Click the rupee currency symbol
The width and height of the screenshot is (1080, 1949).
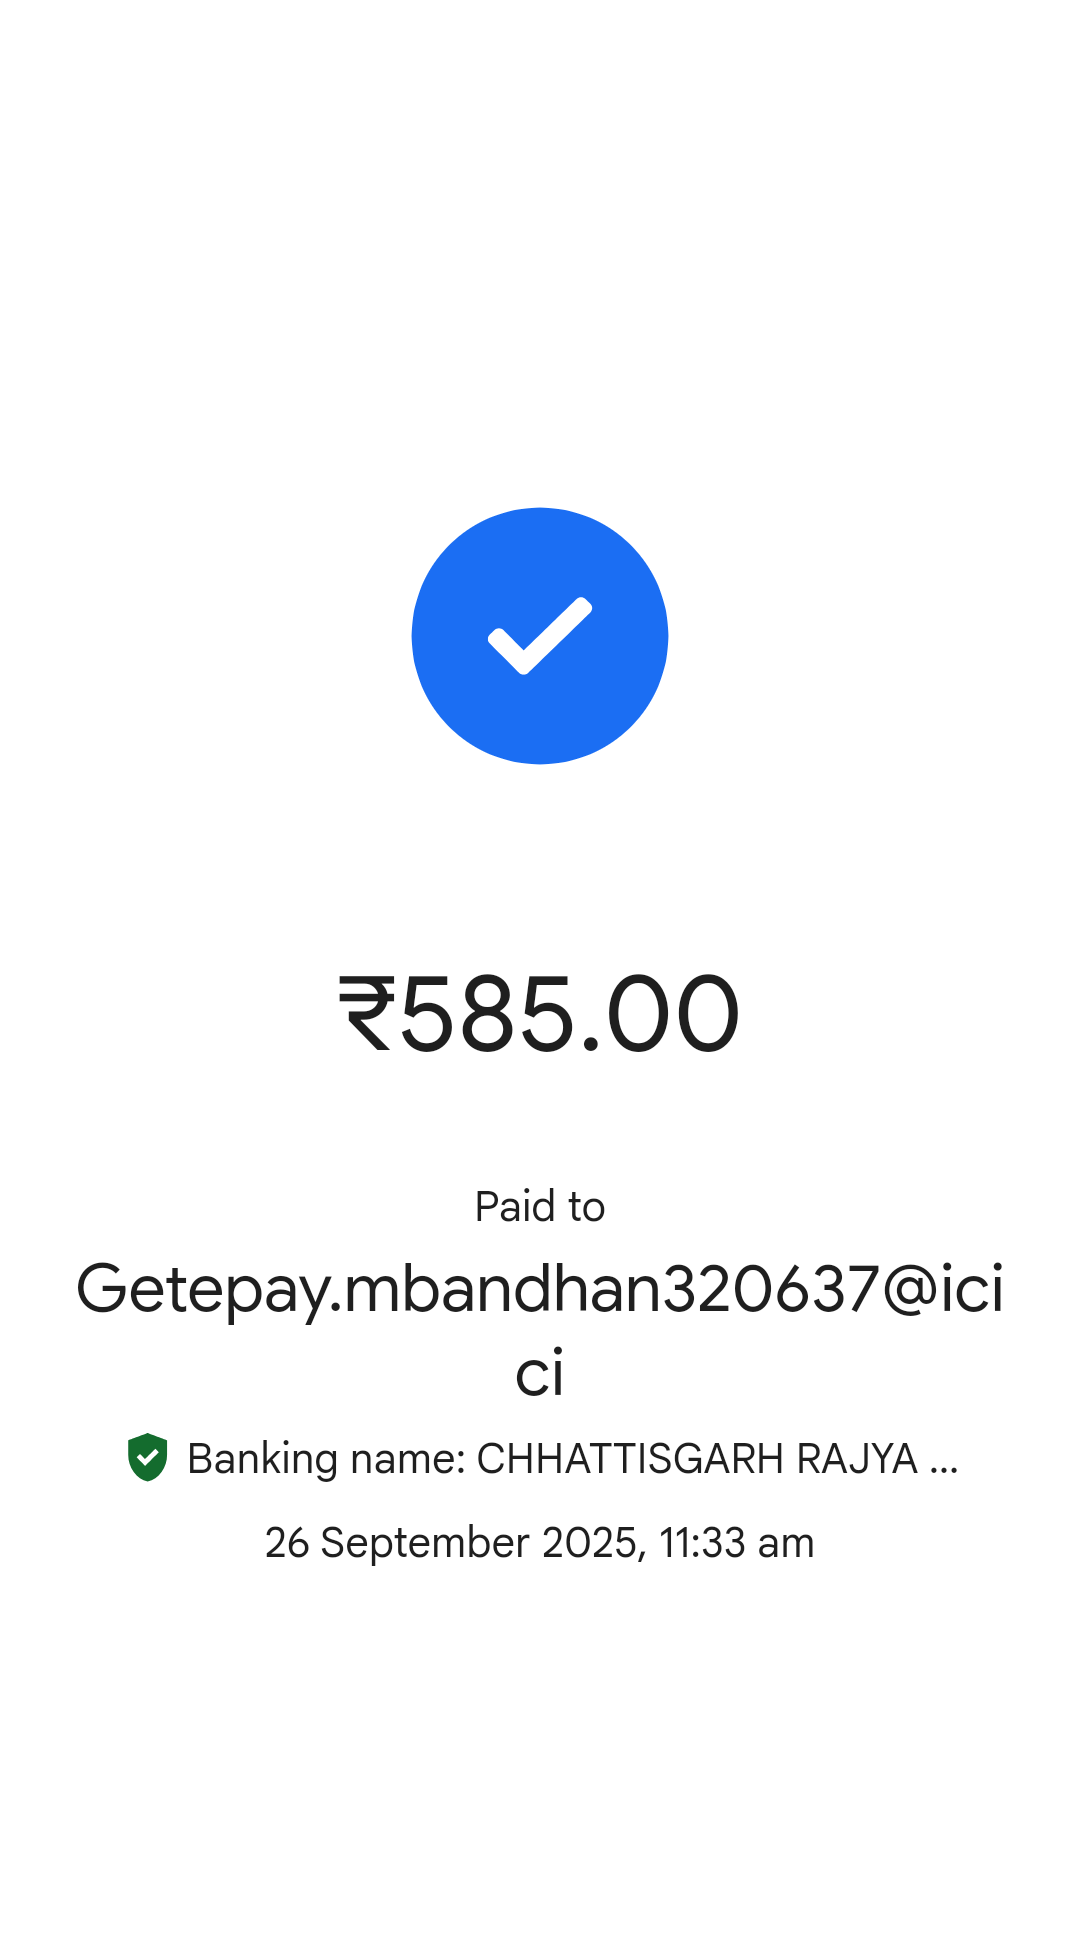tap(367, 1014)
